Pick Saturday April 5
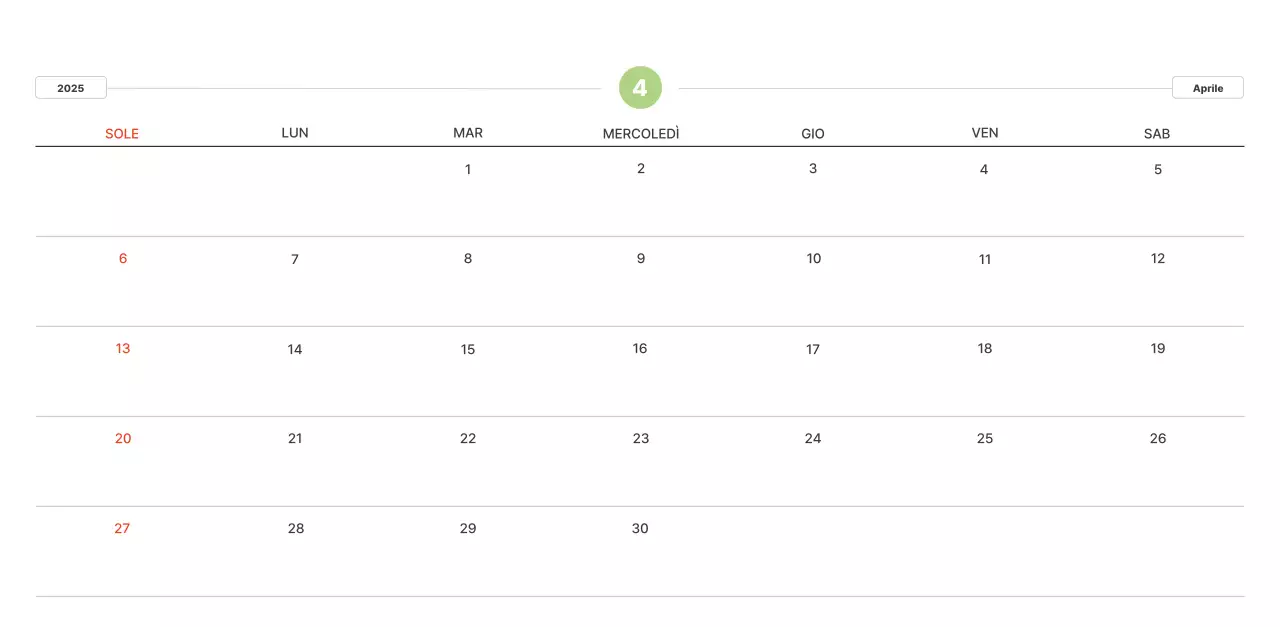The image size is (1280, 627). 1158,169
